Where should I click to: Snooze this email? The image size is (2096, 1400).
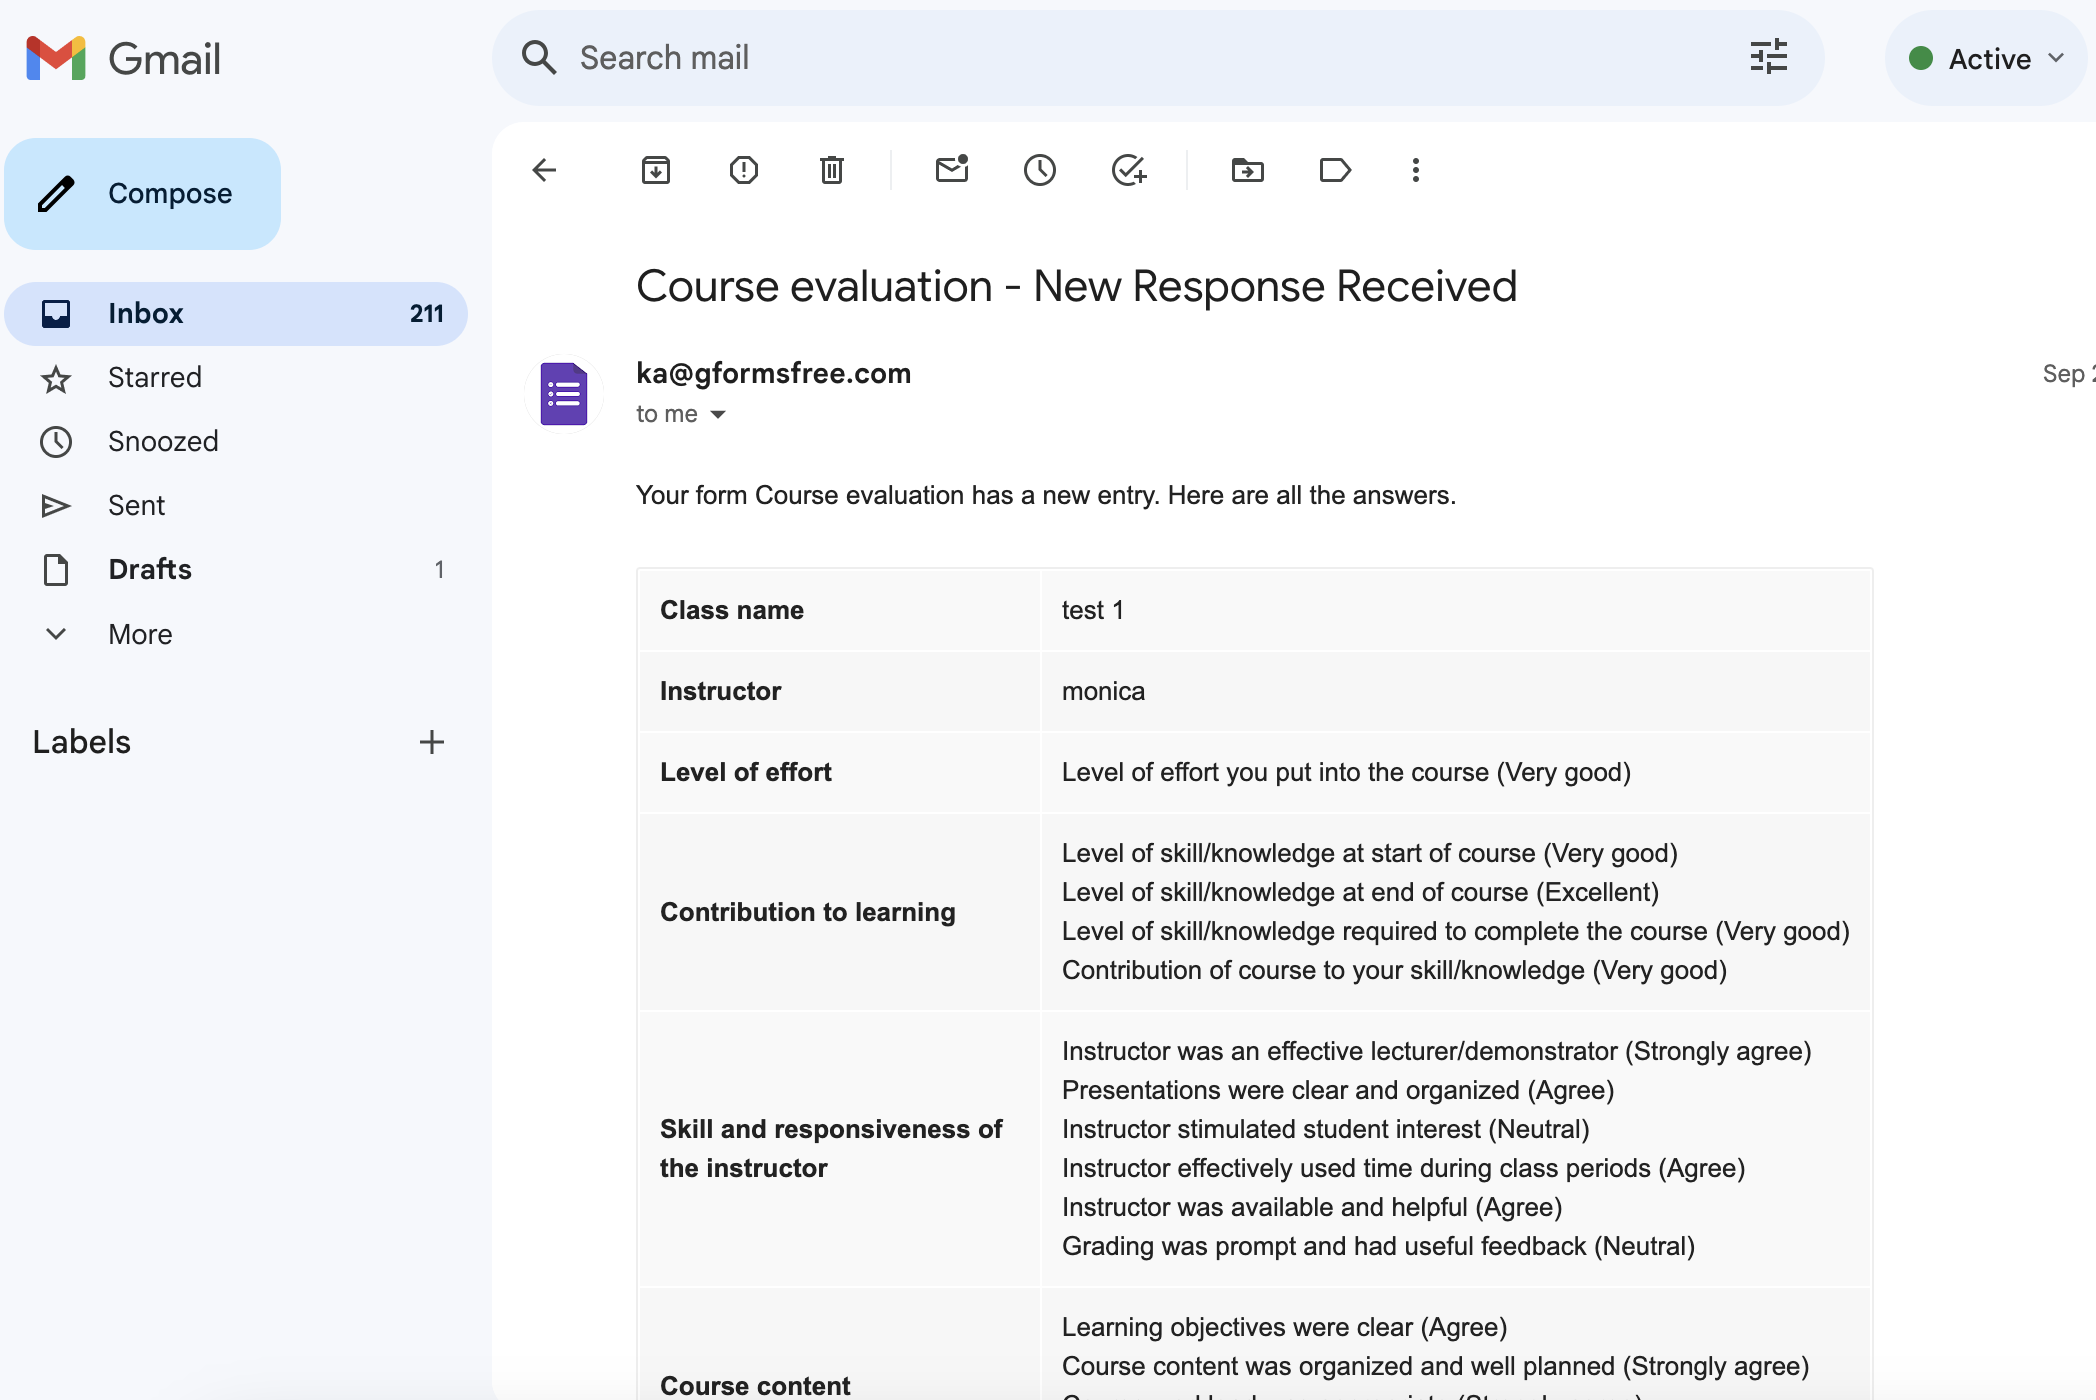[1040, 170]
